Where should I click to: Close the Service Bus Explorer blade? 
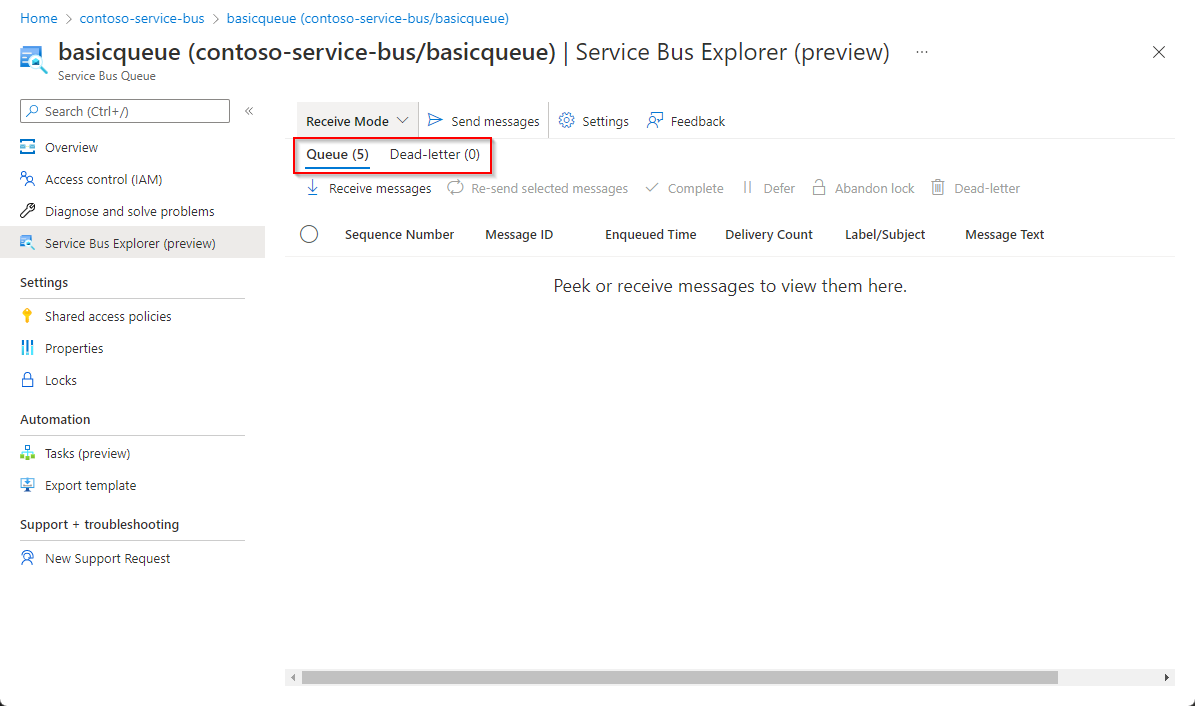1159,52
